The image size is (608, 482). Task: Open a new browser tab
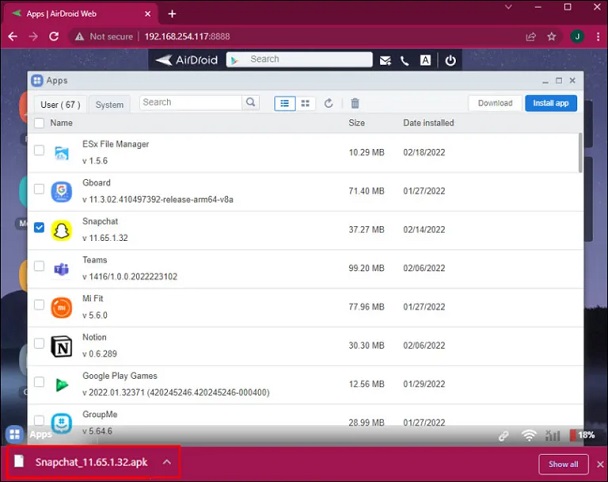click(172, 14)
